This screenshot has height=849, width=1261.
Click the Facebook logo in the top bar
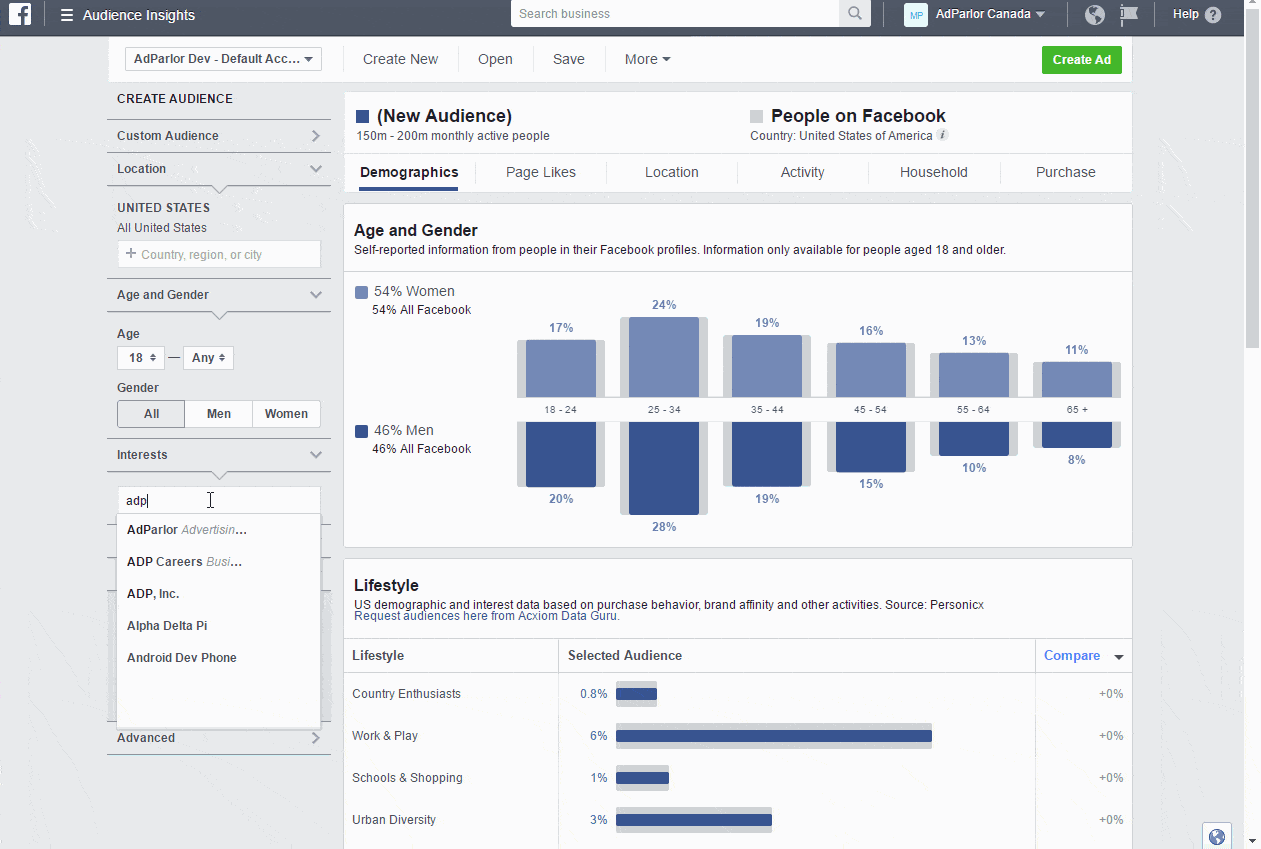pos(20,15)
